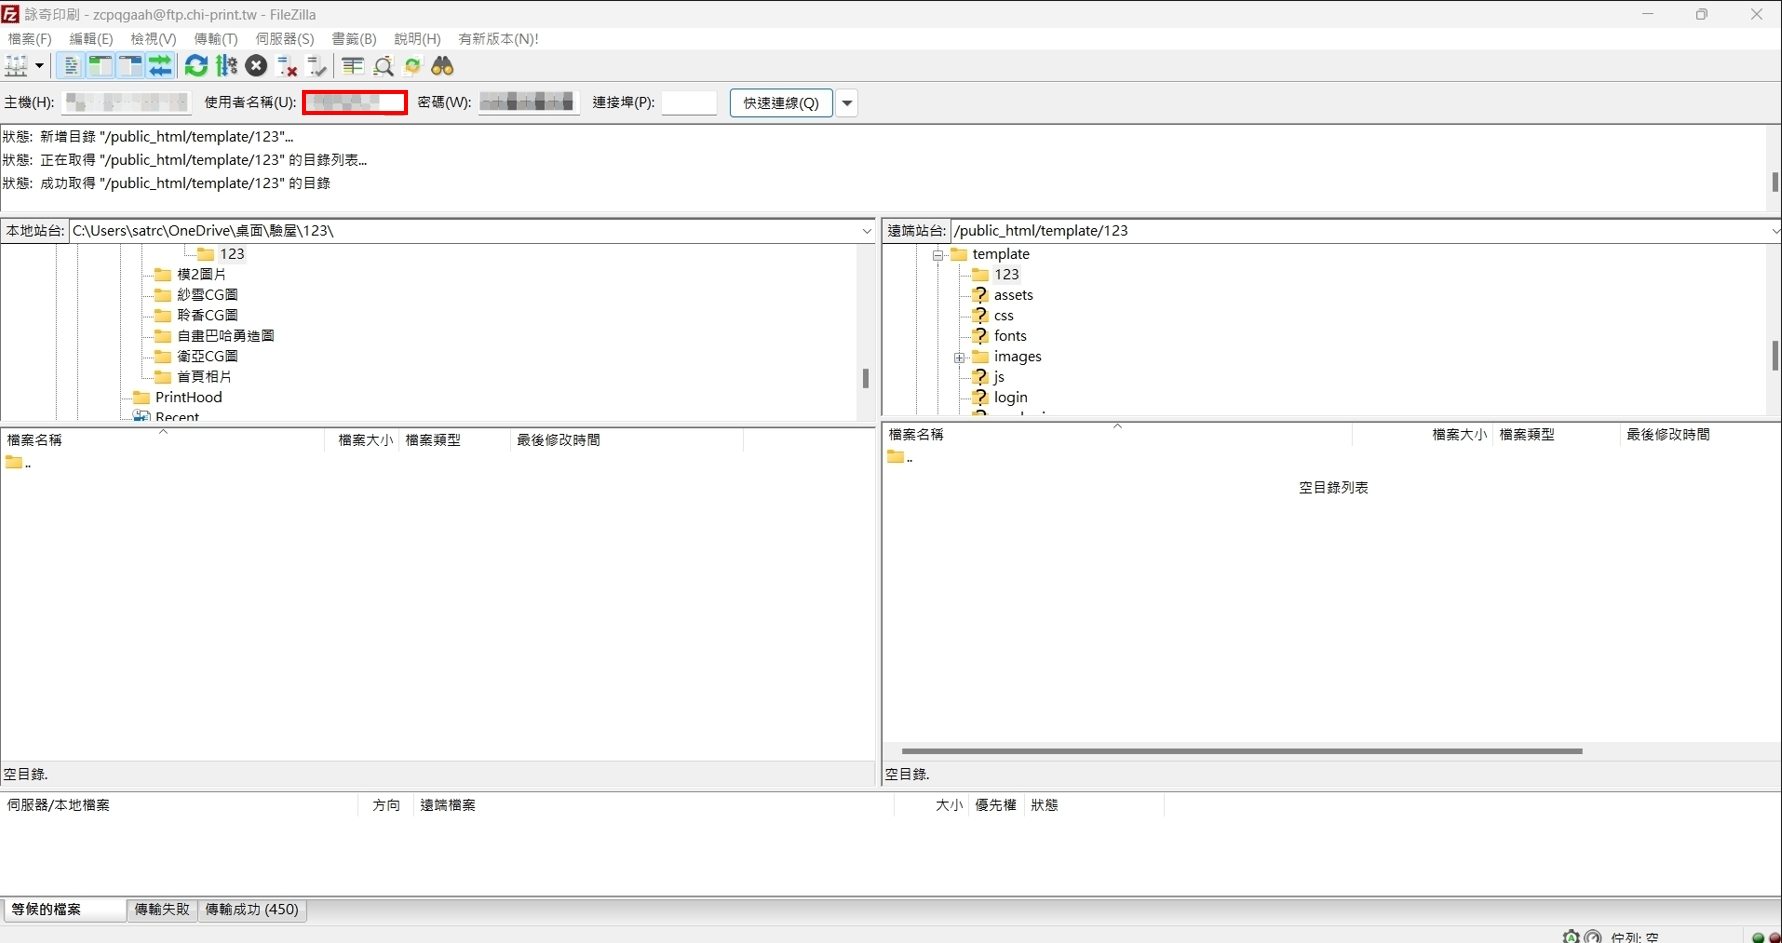Screen dimensions: 1782x943
Task: Click the refresh file lists icon
Action: click(x=196, y=66)
